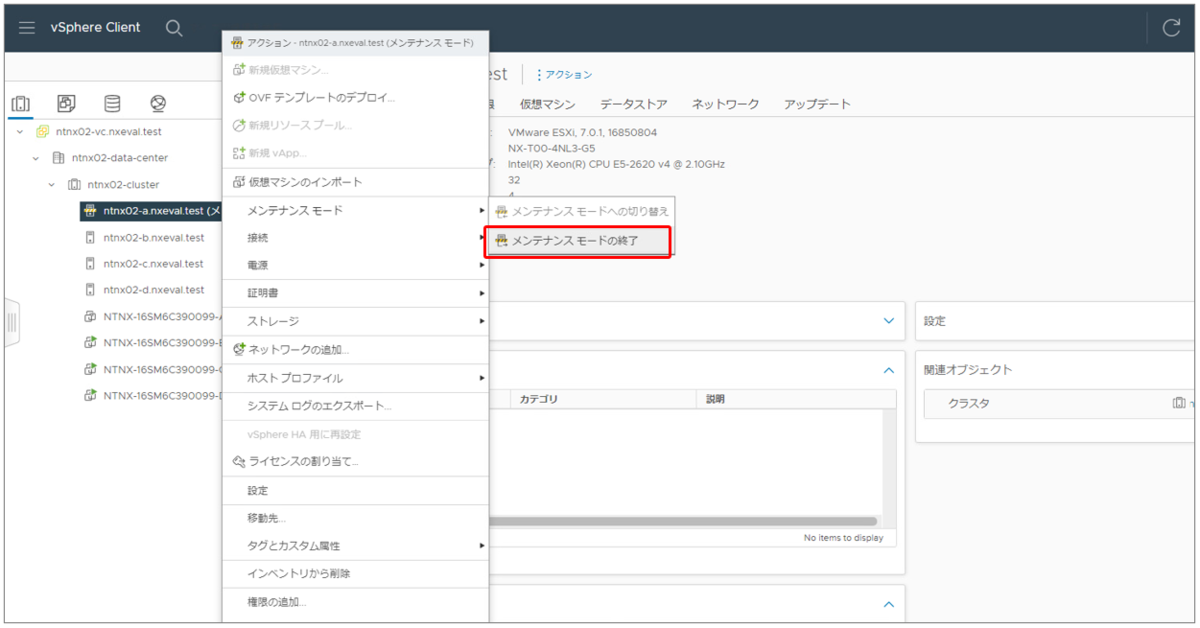Switch to the データストア tab
This screenshot has width=1200, height=628.
pos(634,104)
